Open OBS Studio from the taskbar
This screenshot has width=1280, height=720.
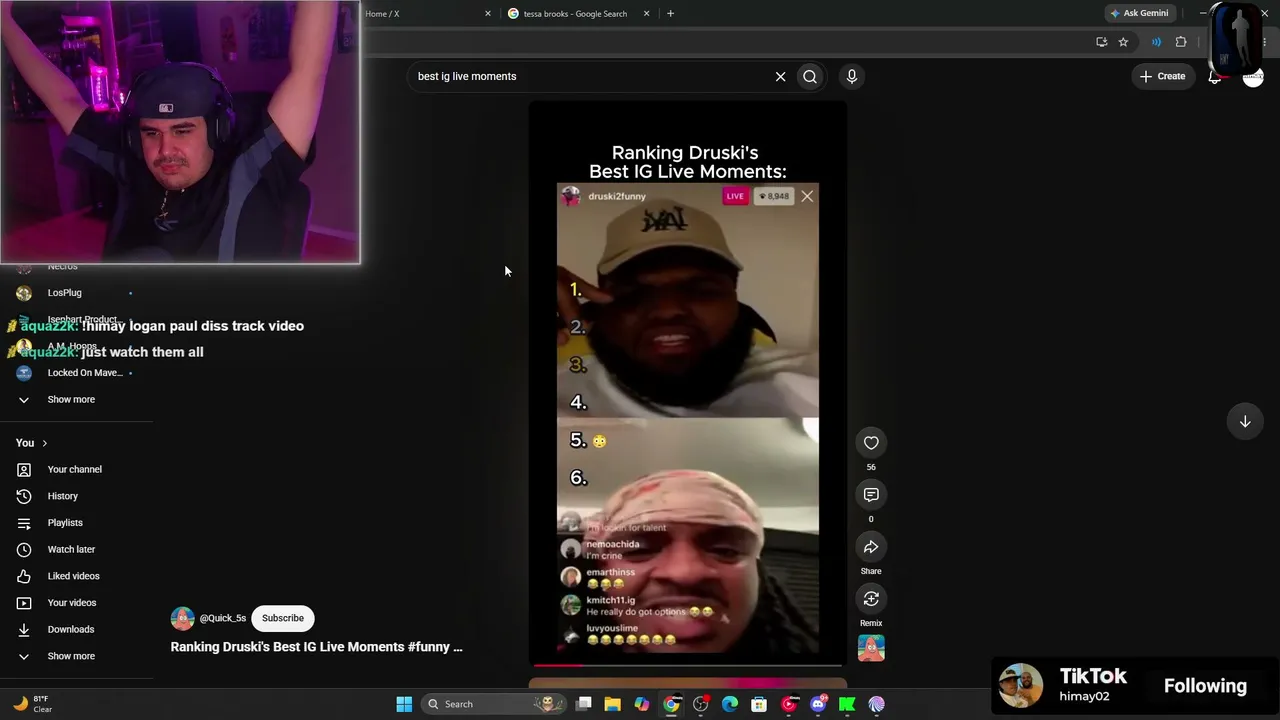701,704
